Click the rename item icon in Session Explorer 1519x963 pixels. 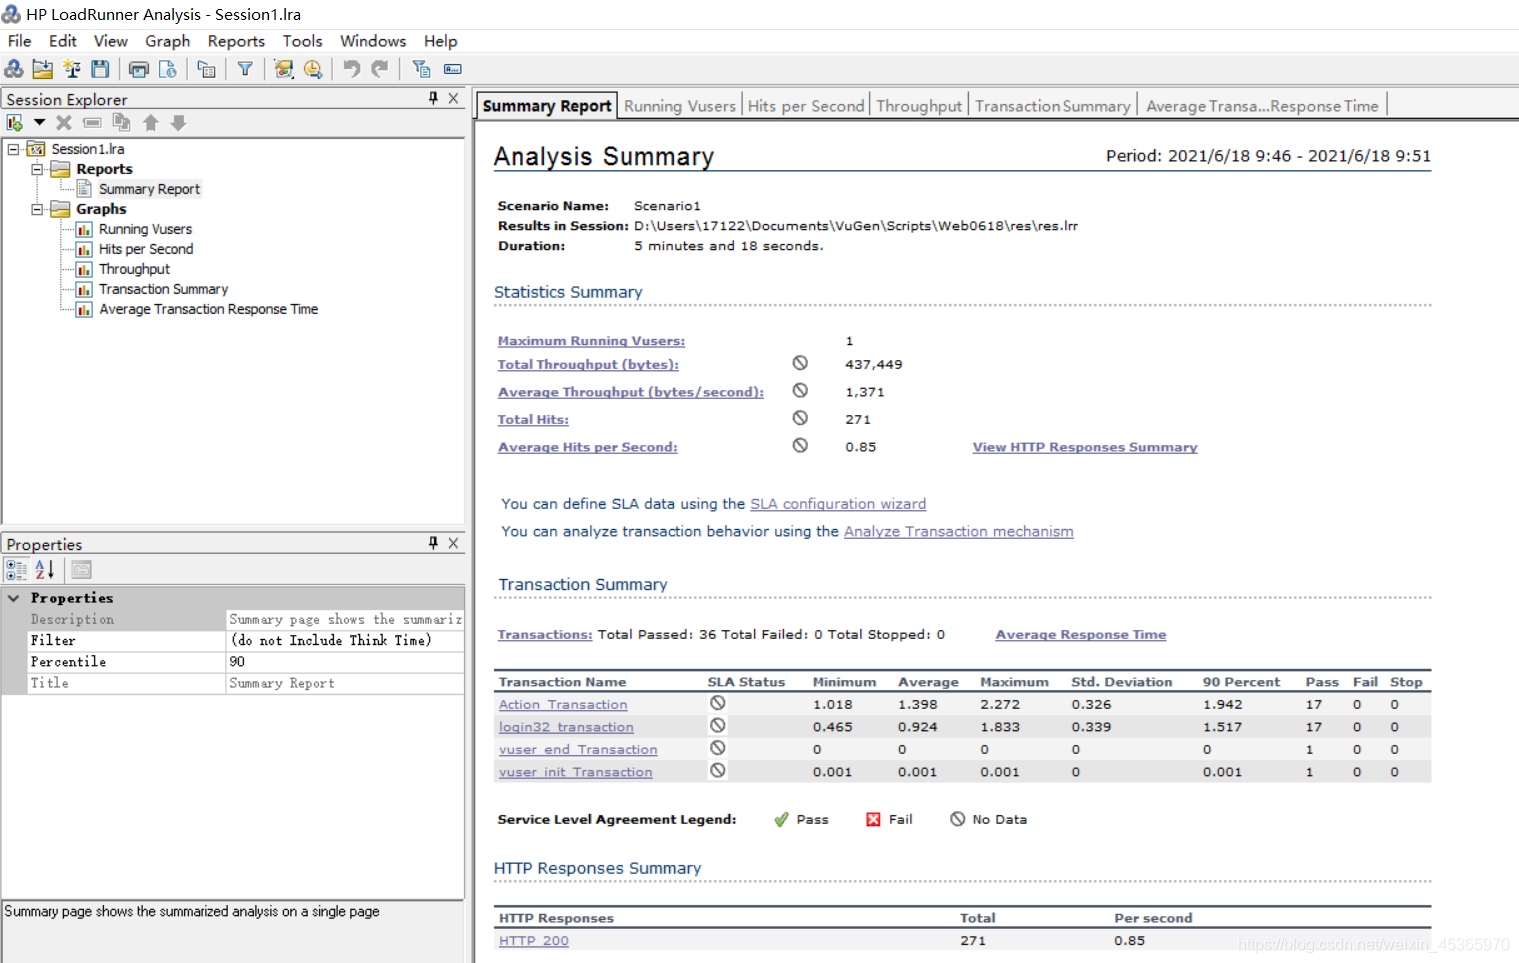[x=92, y=123]
